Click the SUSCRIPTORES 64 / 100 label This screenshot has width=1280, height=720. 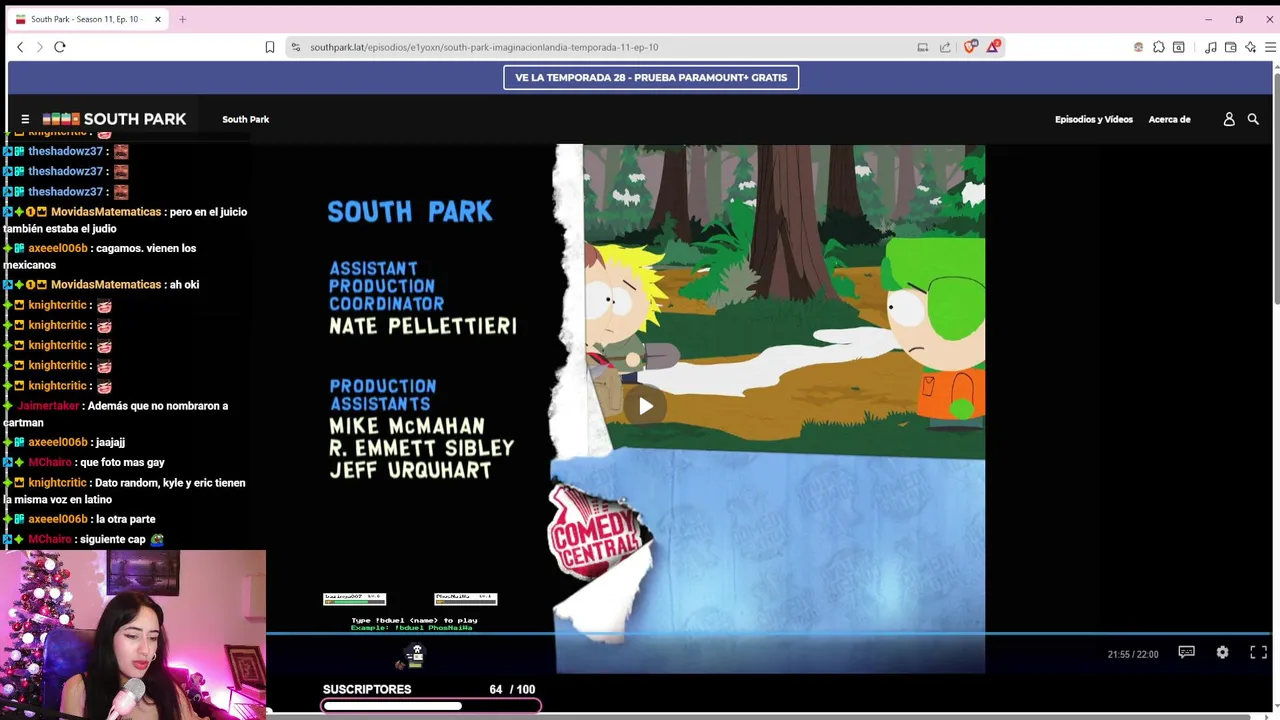point(429,689)
